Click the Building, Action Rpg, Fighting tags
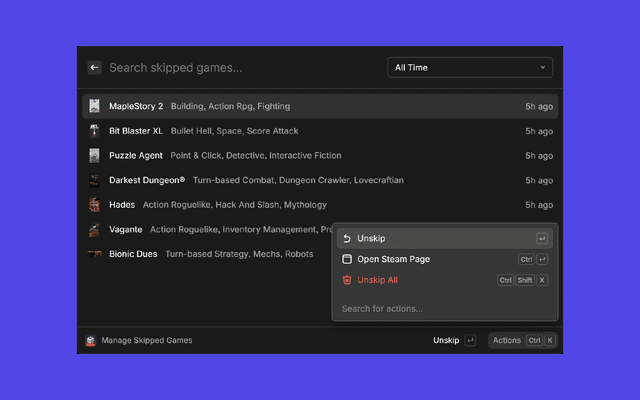 coord(231,106)
